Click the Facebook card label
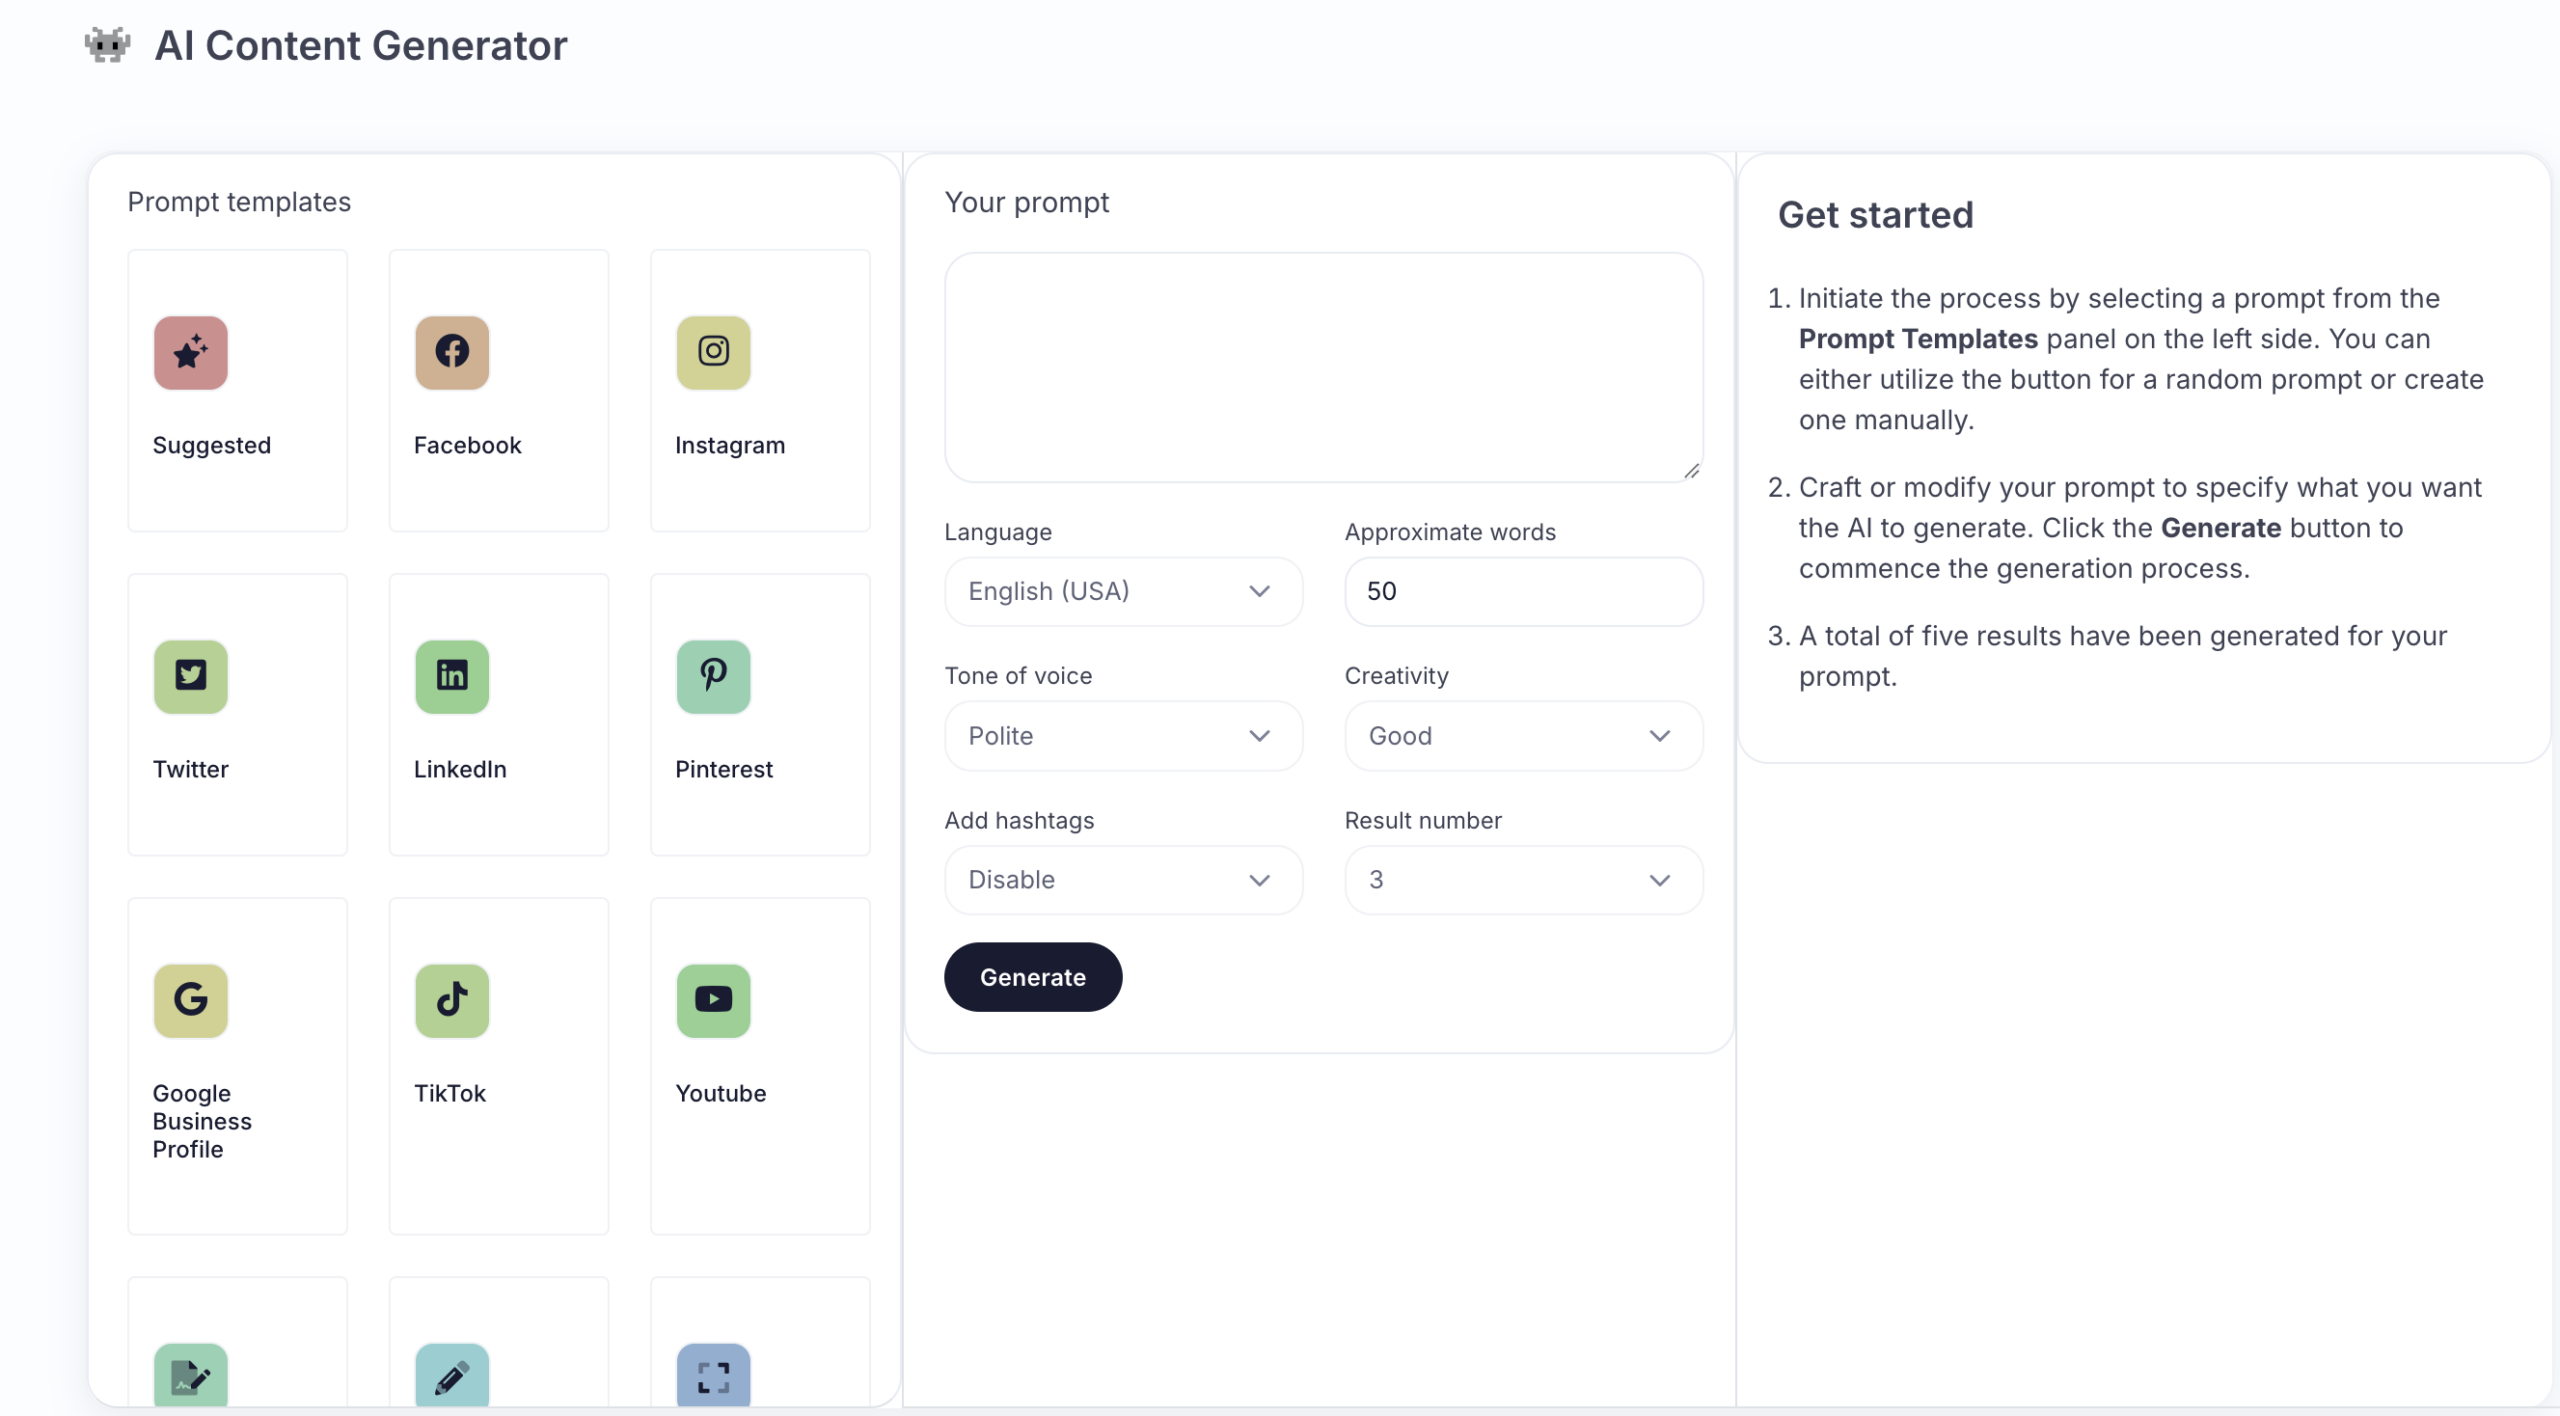2560x1416 pixels. click(x=467, y=445)
